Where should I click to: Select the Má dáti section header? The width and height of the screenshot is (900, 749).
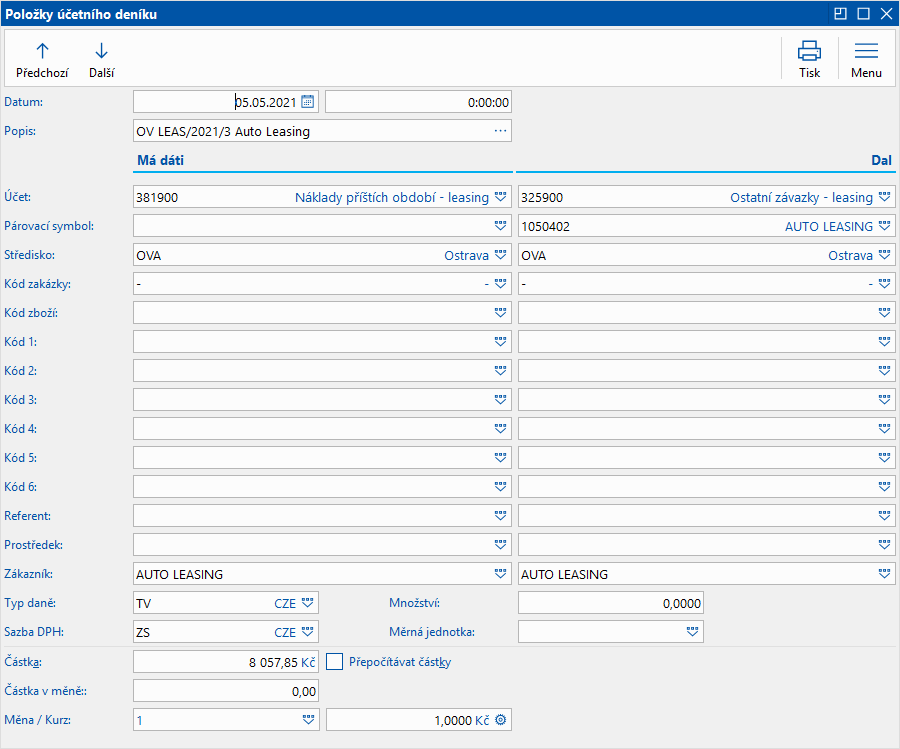(x=161, y=160)
